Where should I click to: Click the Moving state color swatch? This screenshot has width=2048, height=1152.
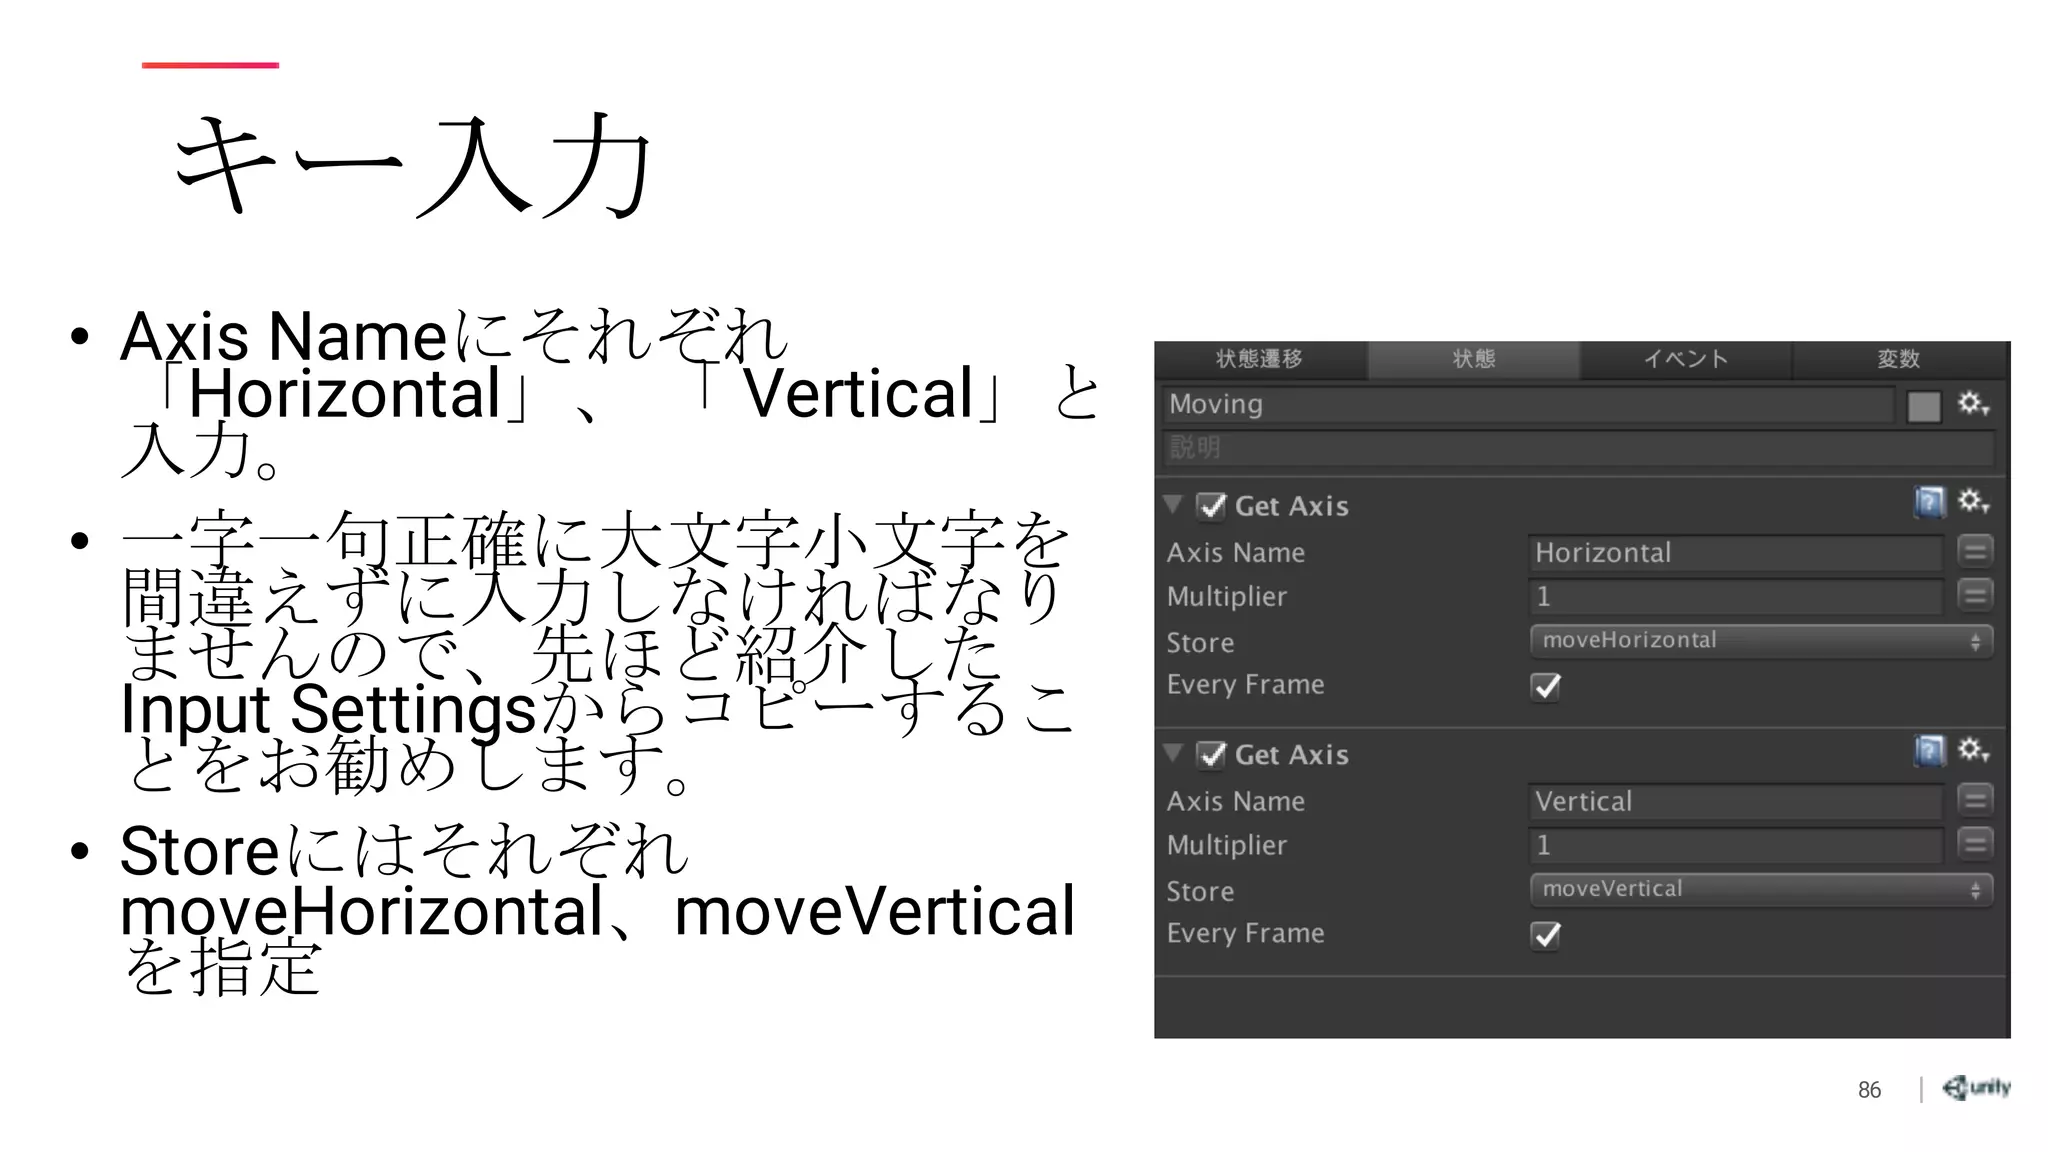point(1923,407)
